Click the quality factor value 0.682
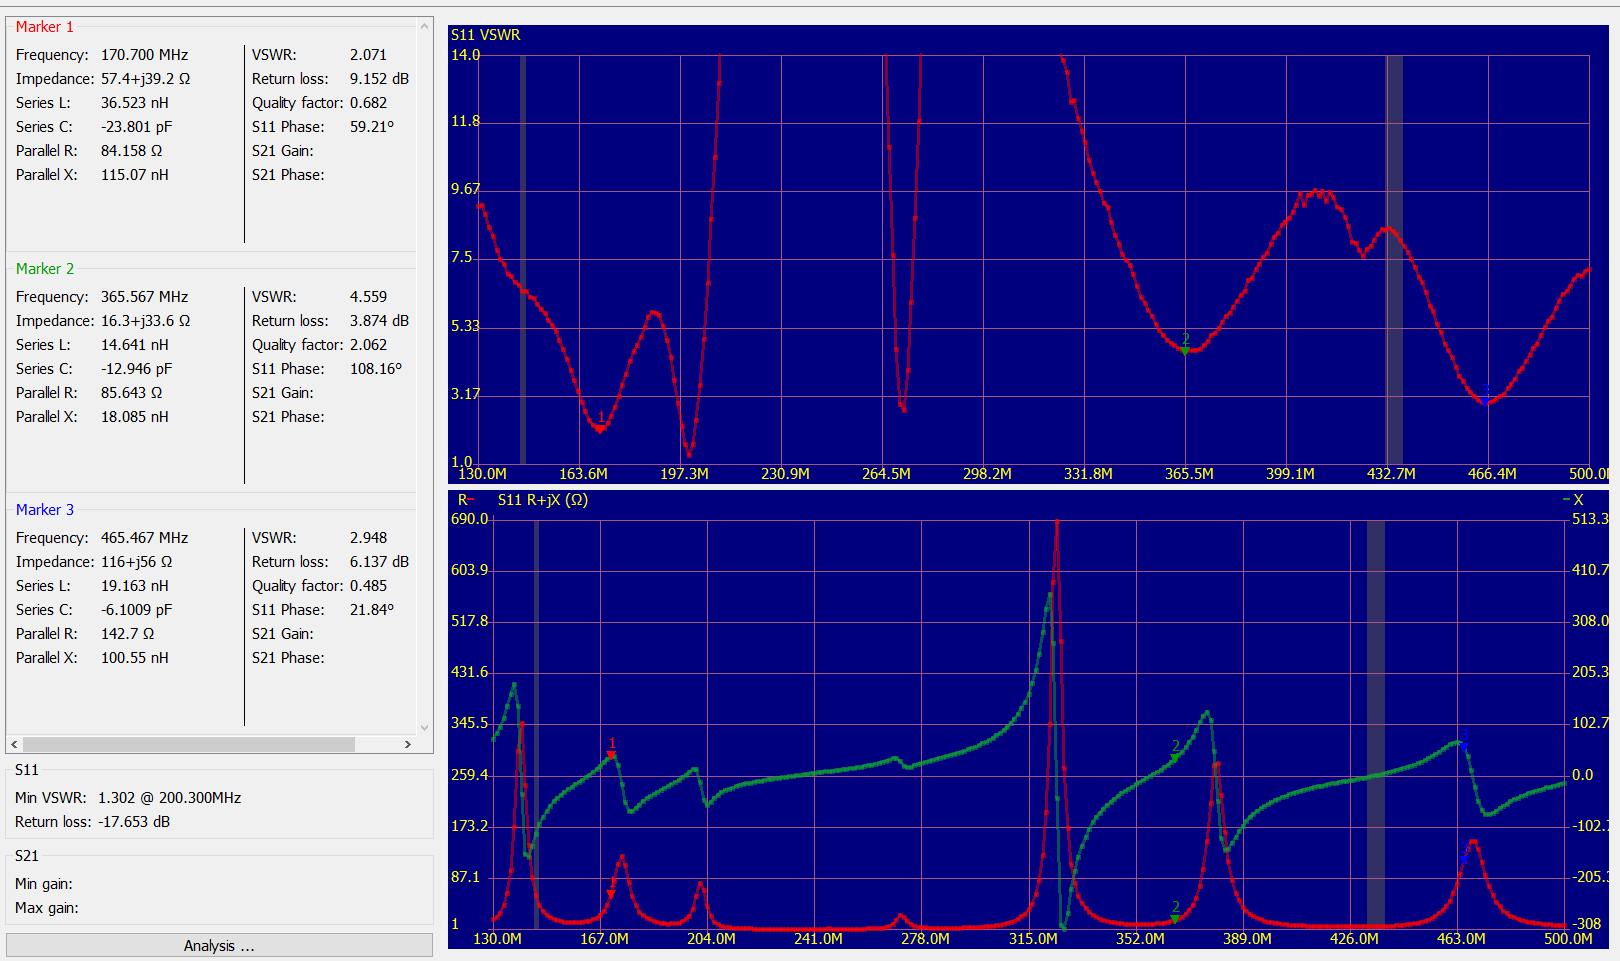The width and height of the screenshot is (1620, 961). [x=368, y=103]
